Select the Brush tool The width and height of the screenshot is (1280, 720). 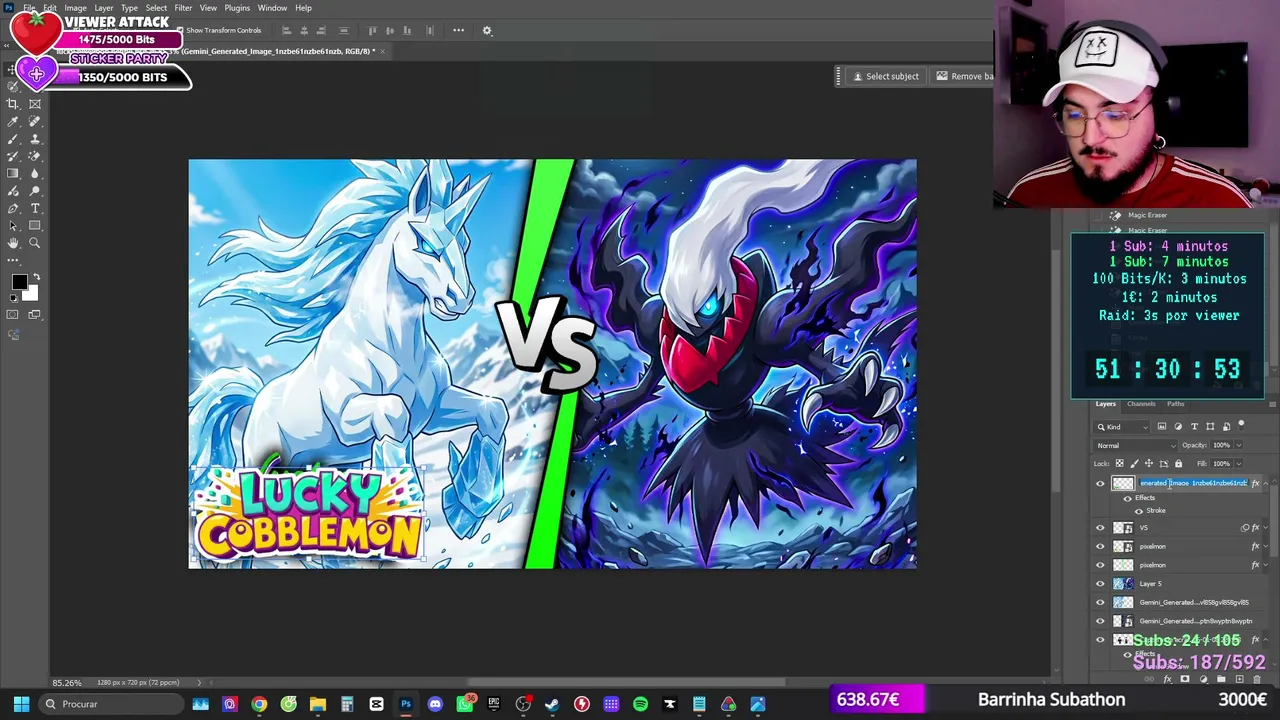click(x=13, y=139)
